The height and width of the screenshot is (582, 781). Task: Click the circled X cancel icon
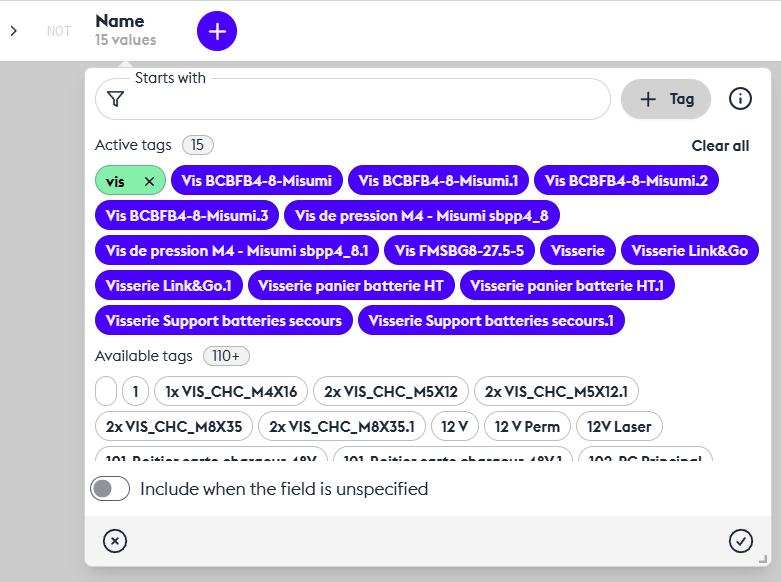115,541
